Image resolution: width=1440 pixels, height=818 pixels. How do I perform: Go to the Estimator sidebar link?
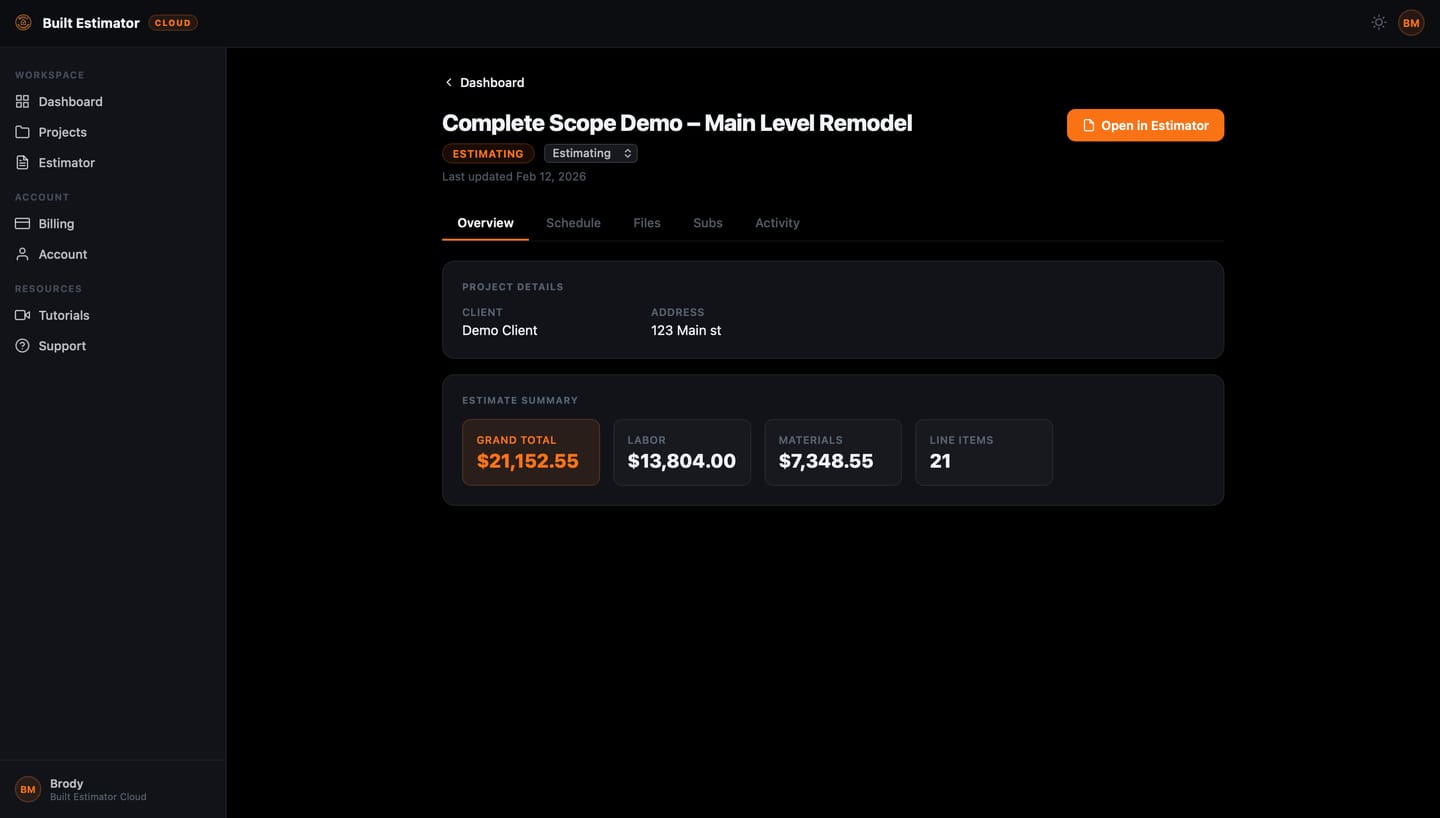pos(113,162)
